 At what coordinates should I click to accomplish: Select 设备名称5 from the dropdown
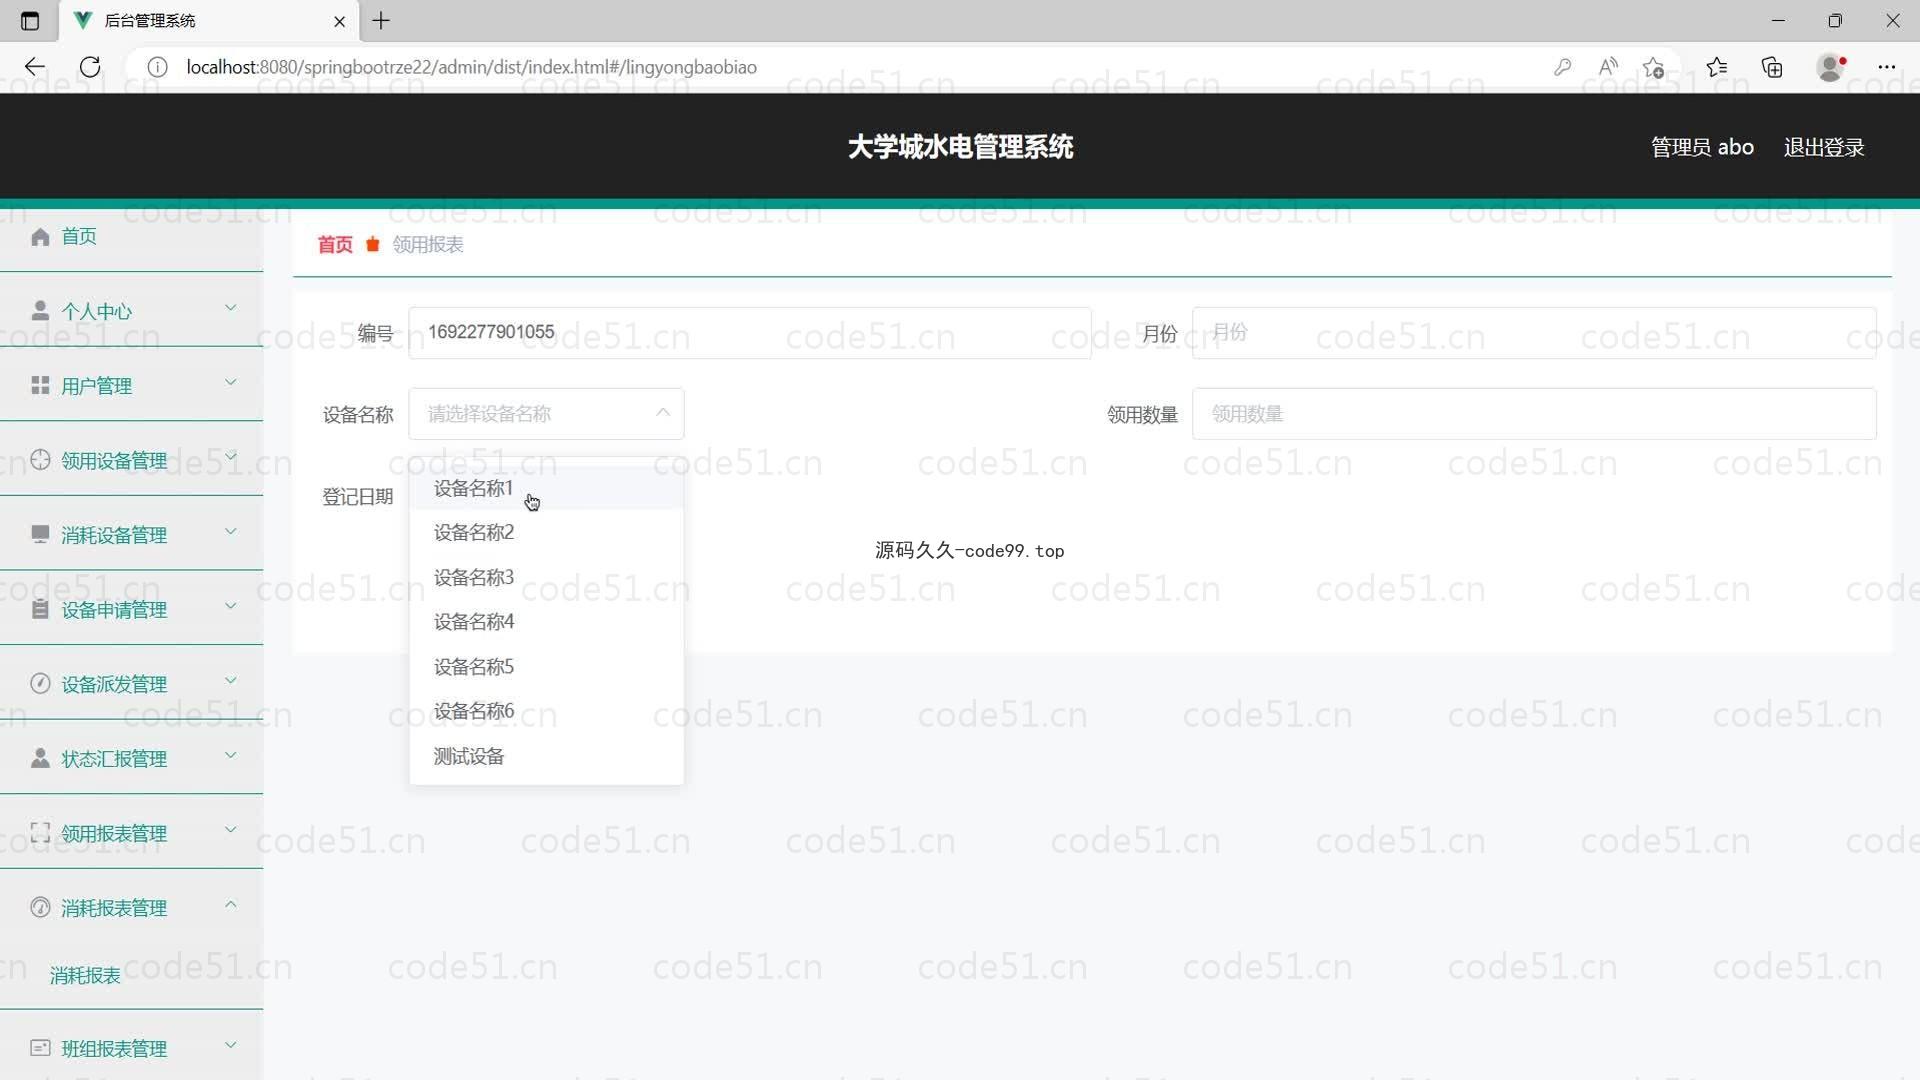pos(546,666)
